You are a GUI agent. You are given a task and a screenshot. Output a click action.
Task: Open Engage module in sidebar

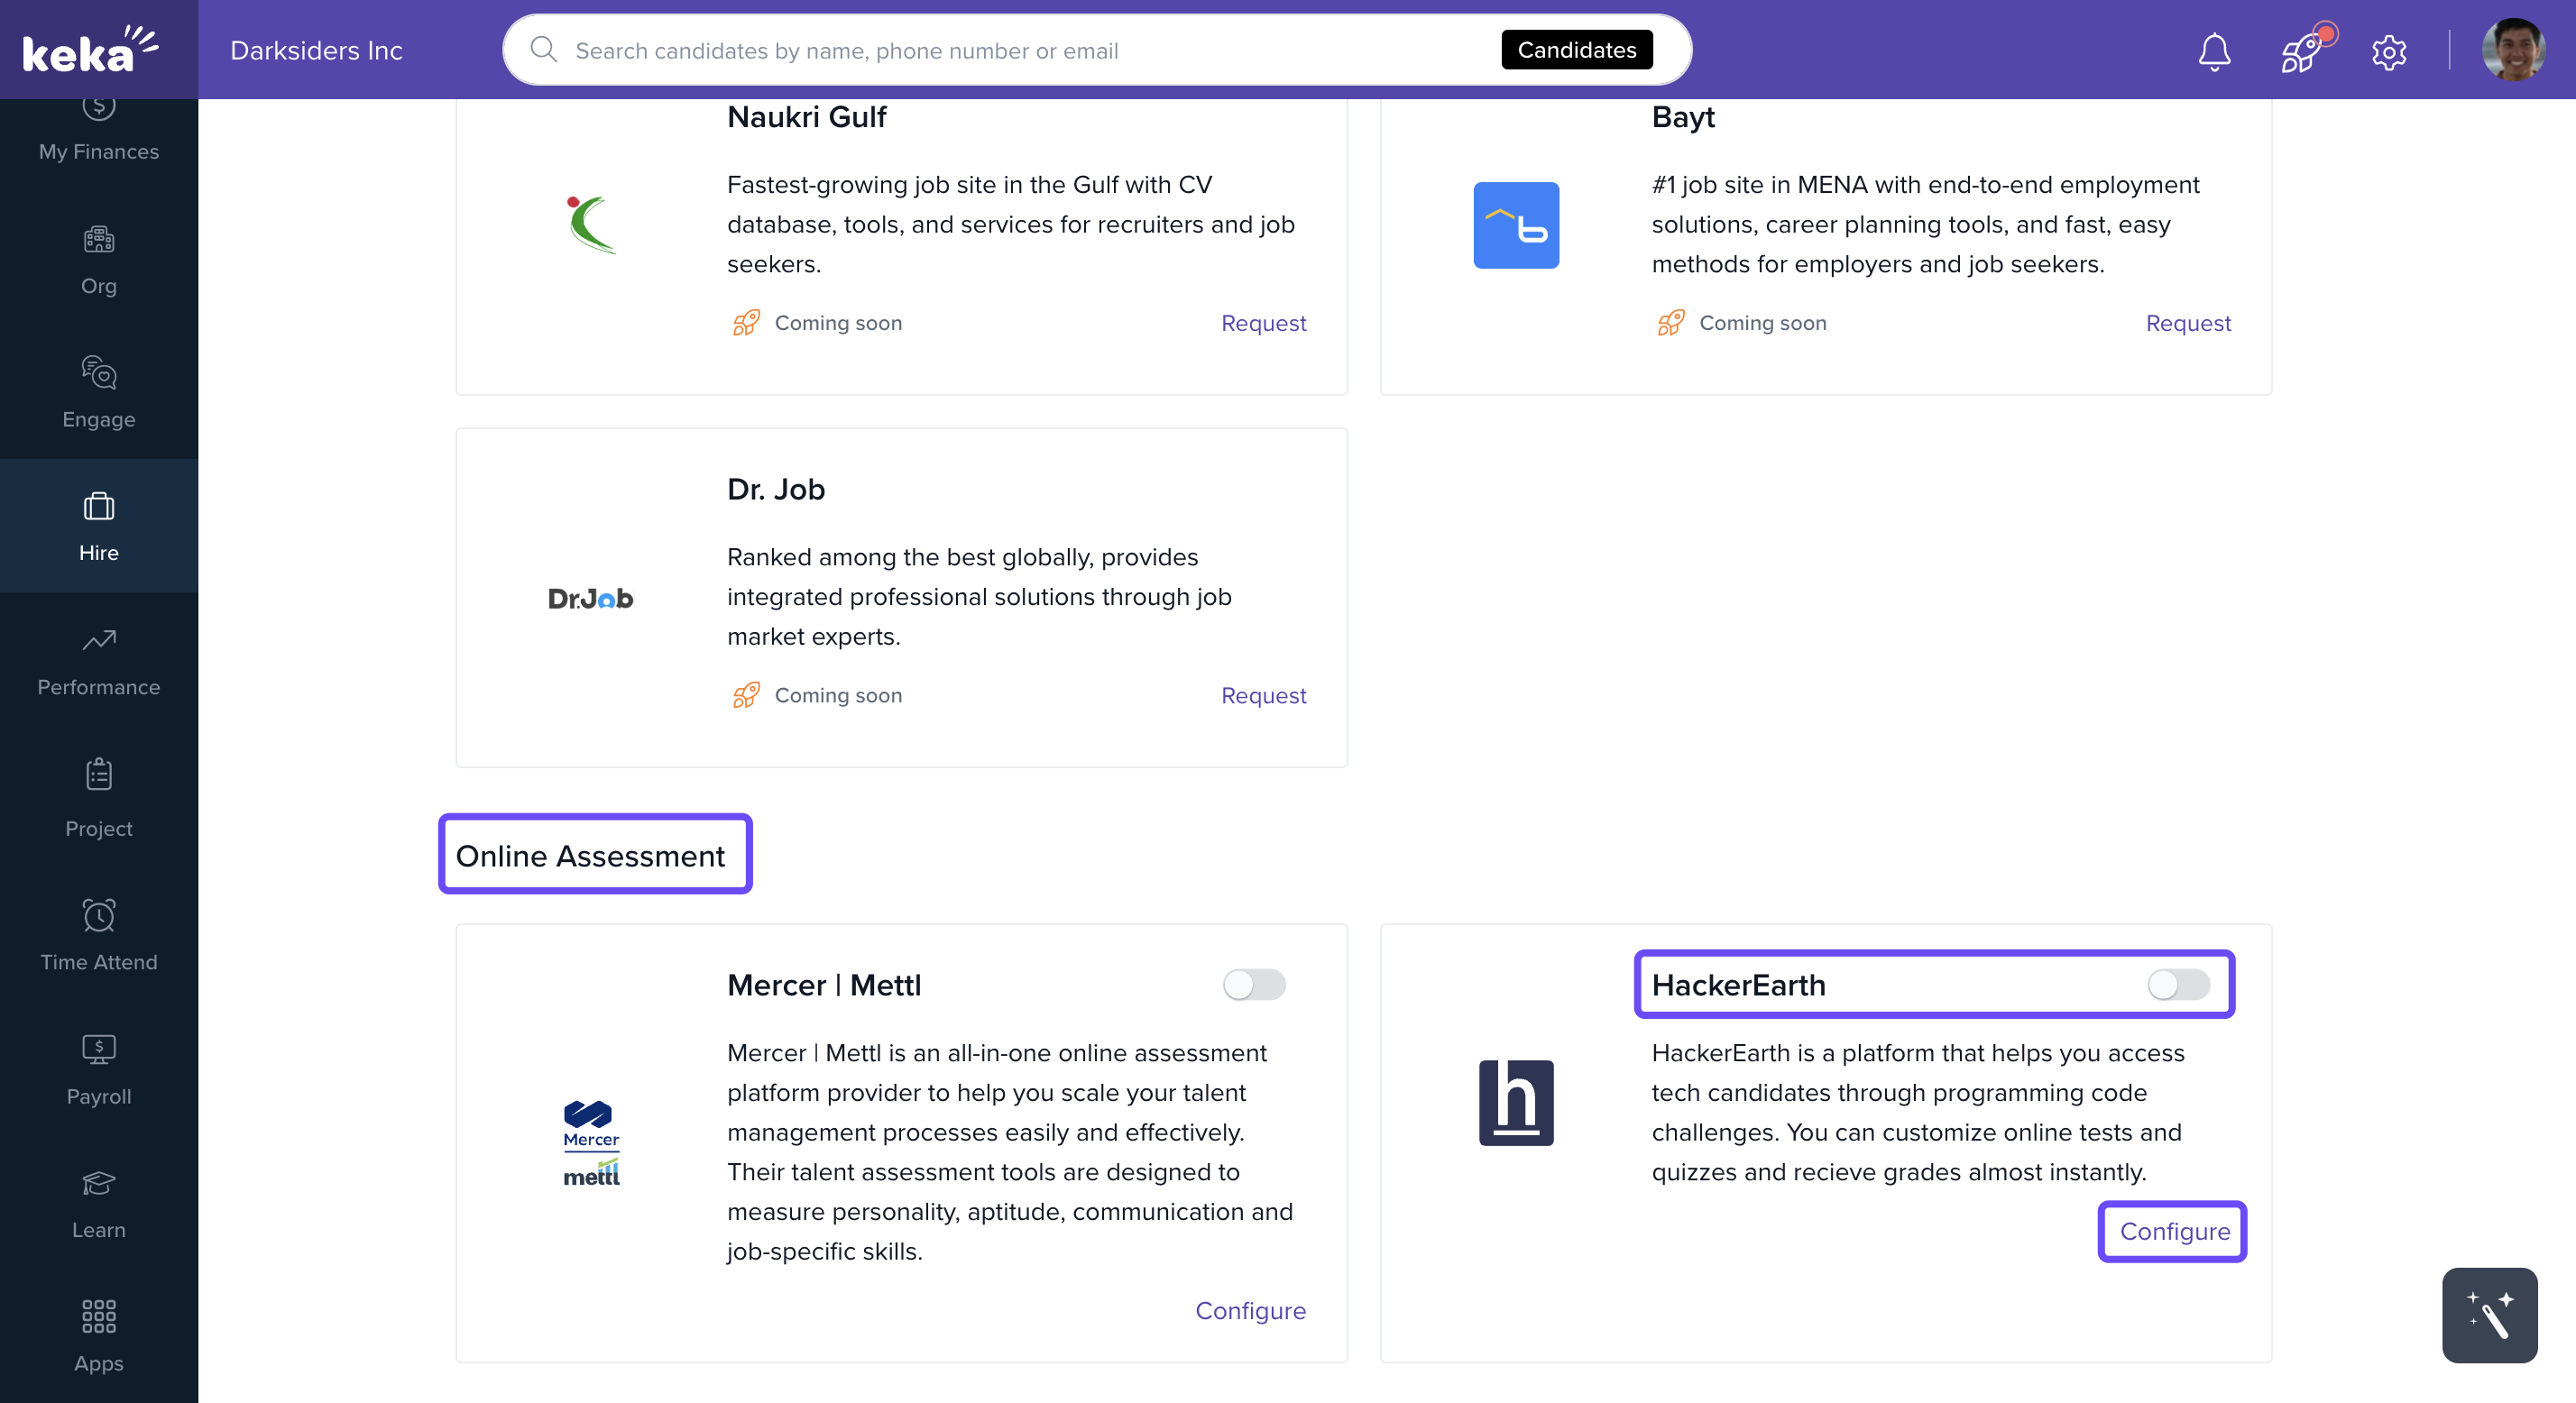click(98, 392)
